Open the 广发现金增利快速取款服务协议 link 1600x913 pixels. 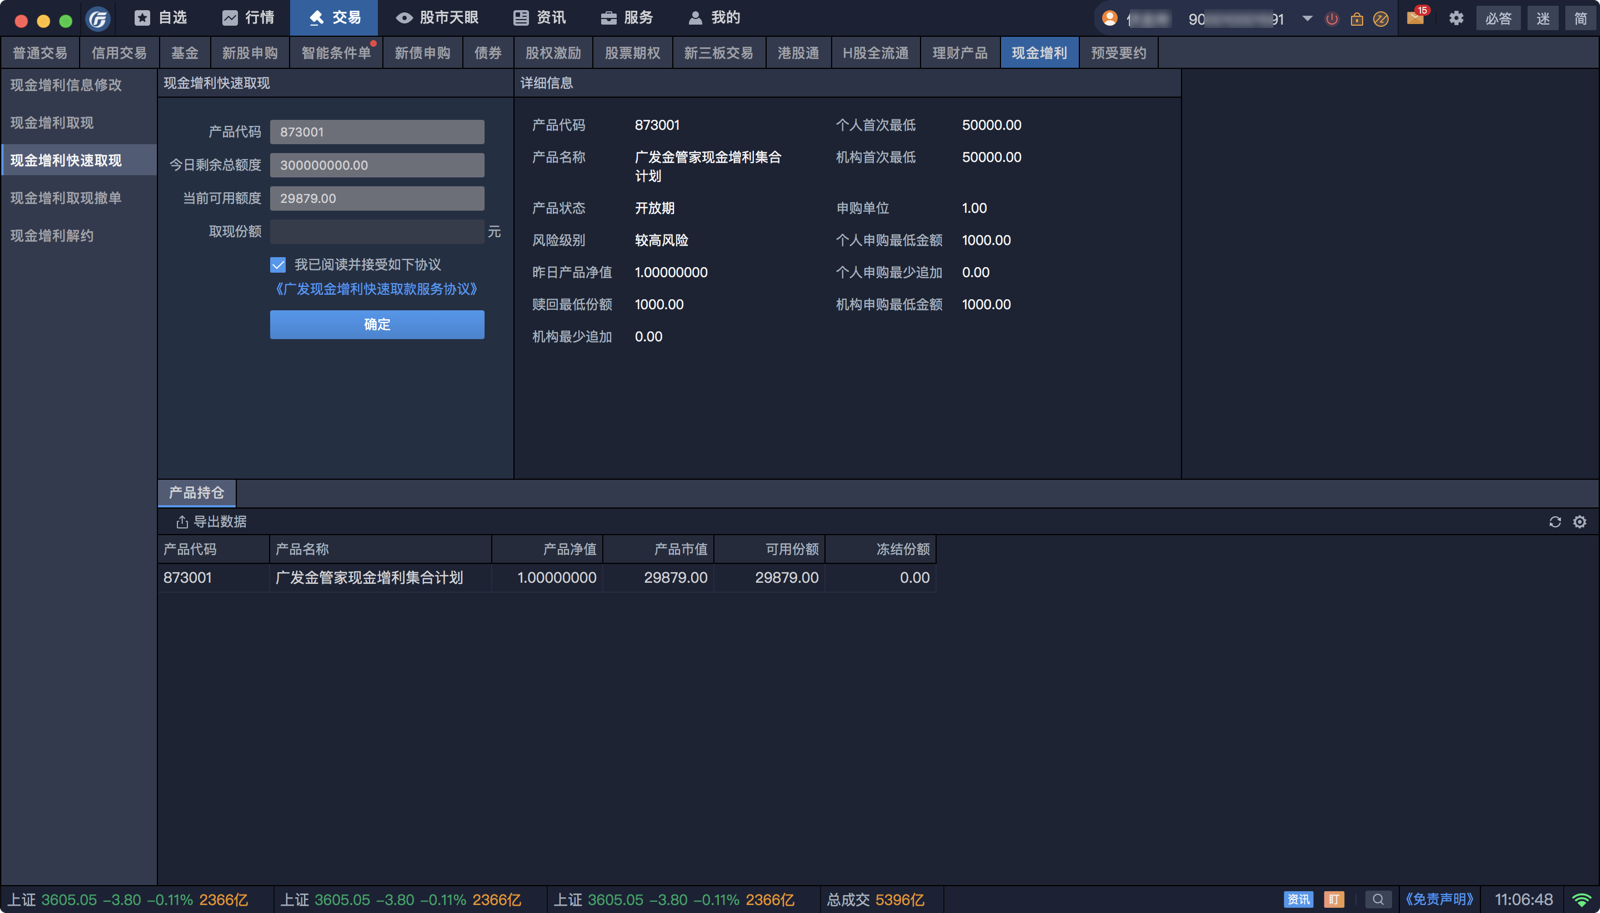[376, 289]
